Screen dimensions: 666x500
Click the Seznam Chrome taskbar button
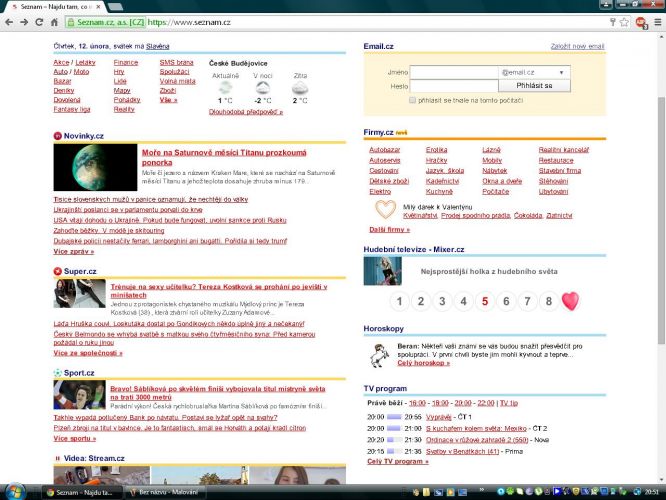(x=82, y=492)
